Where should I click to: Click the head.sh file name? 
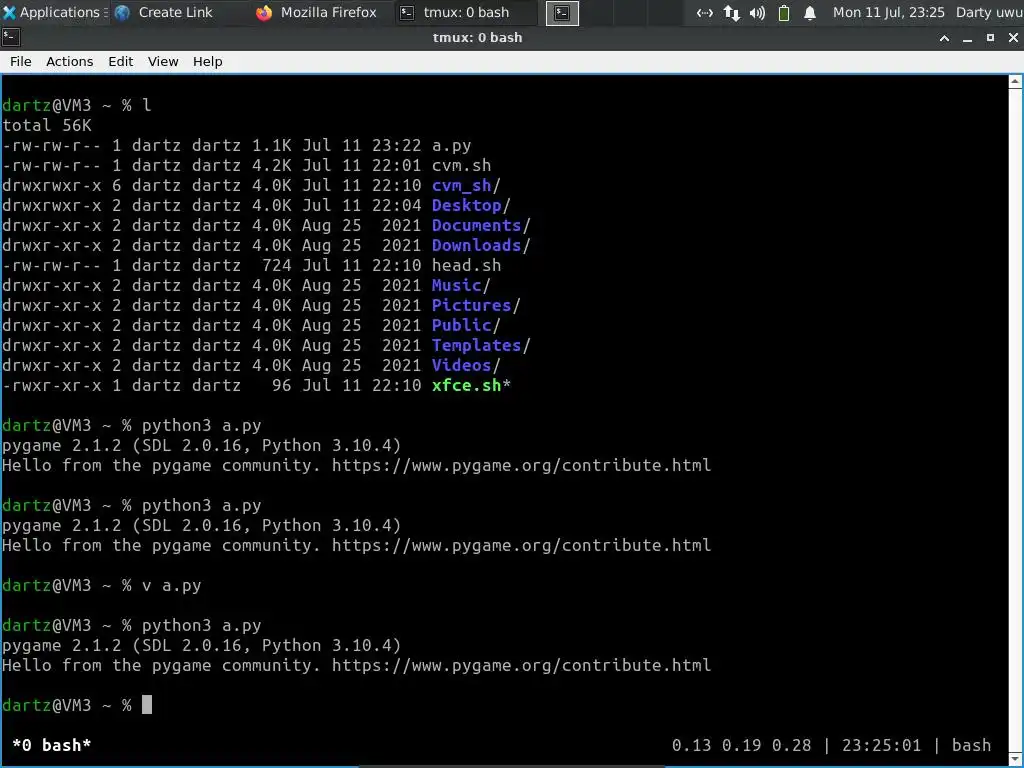click(466, 266)
